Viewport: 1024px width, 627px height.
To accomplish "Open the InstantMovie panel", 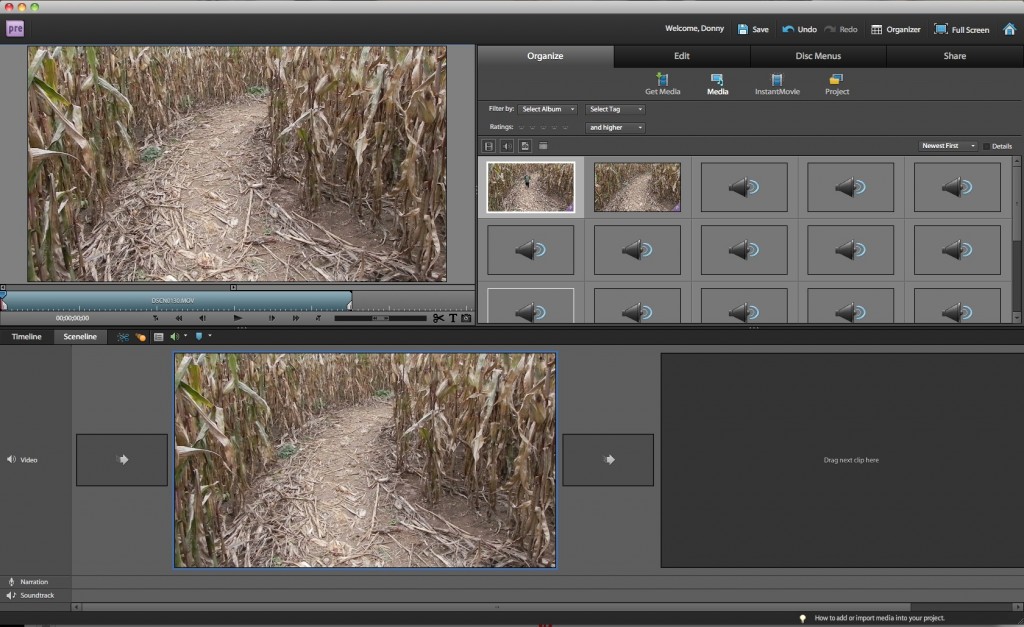I will 777,80.
